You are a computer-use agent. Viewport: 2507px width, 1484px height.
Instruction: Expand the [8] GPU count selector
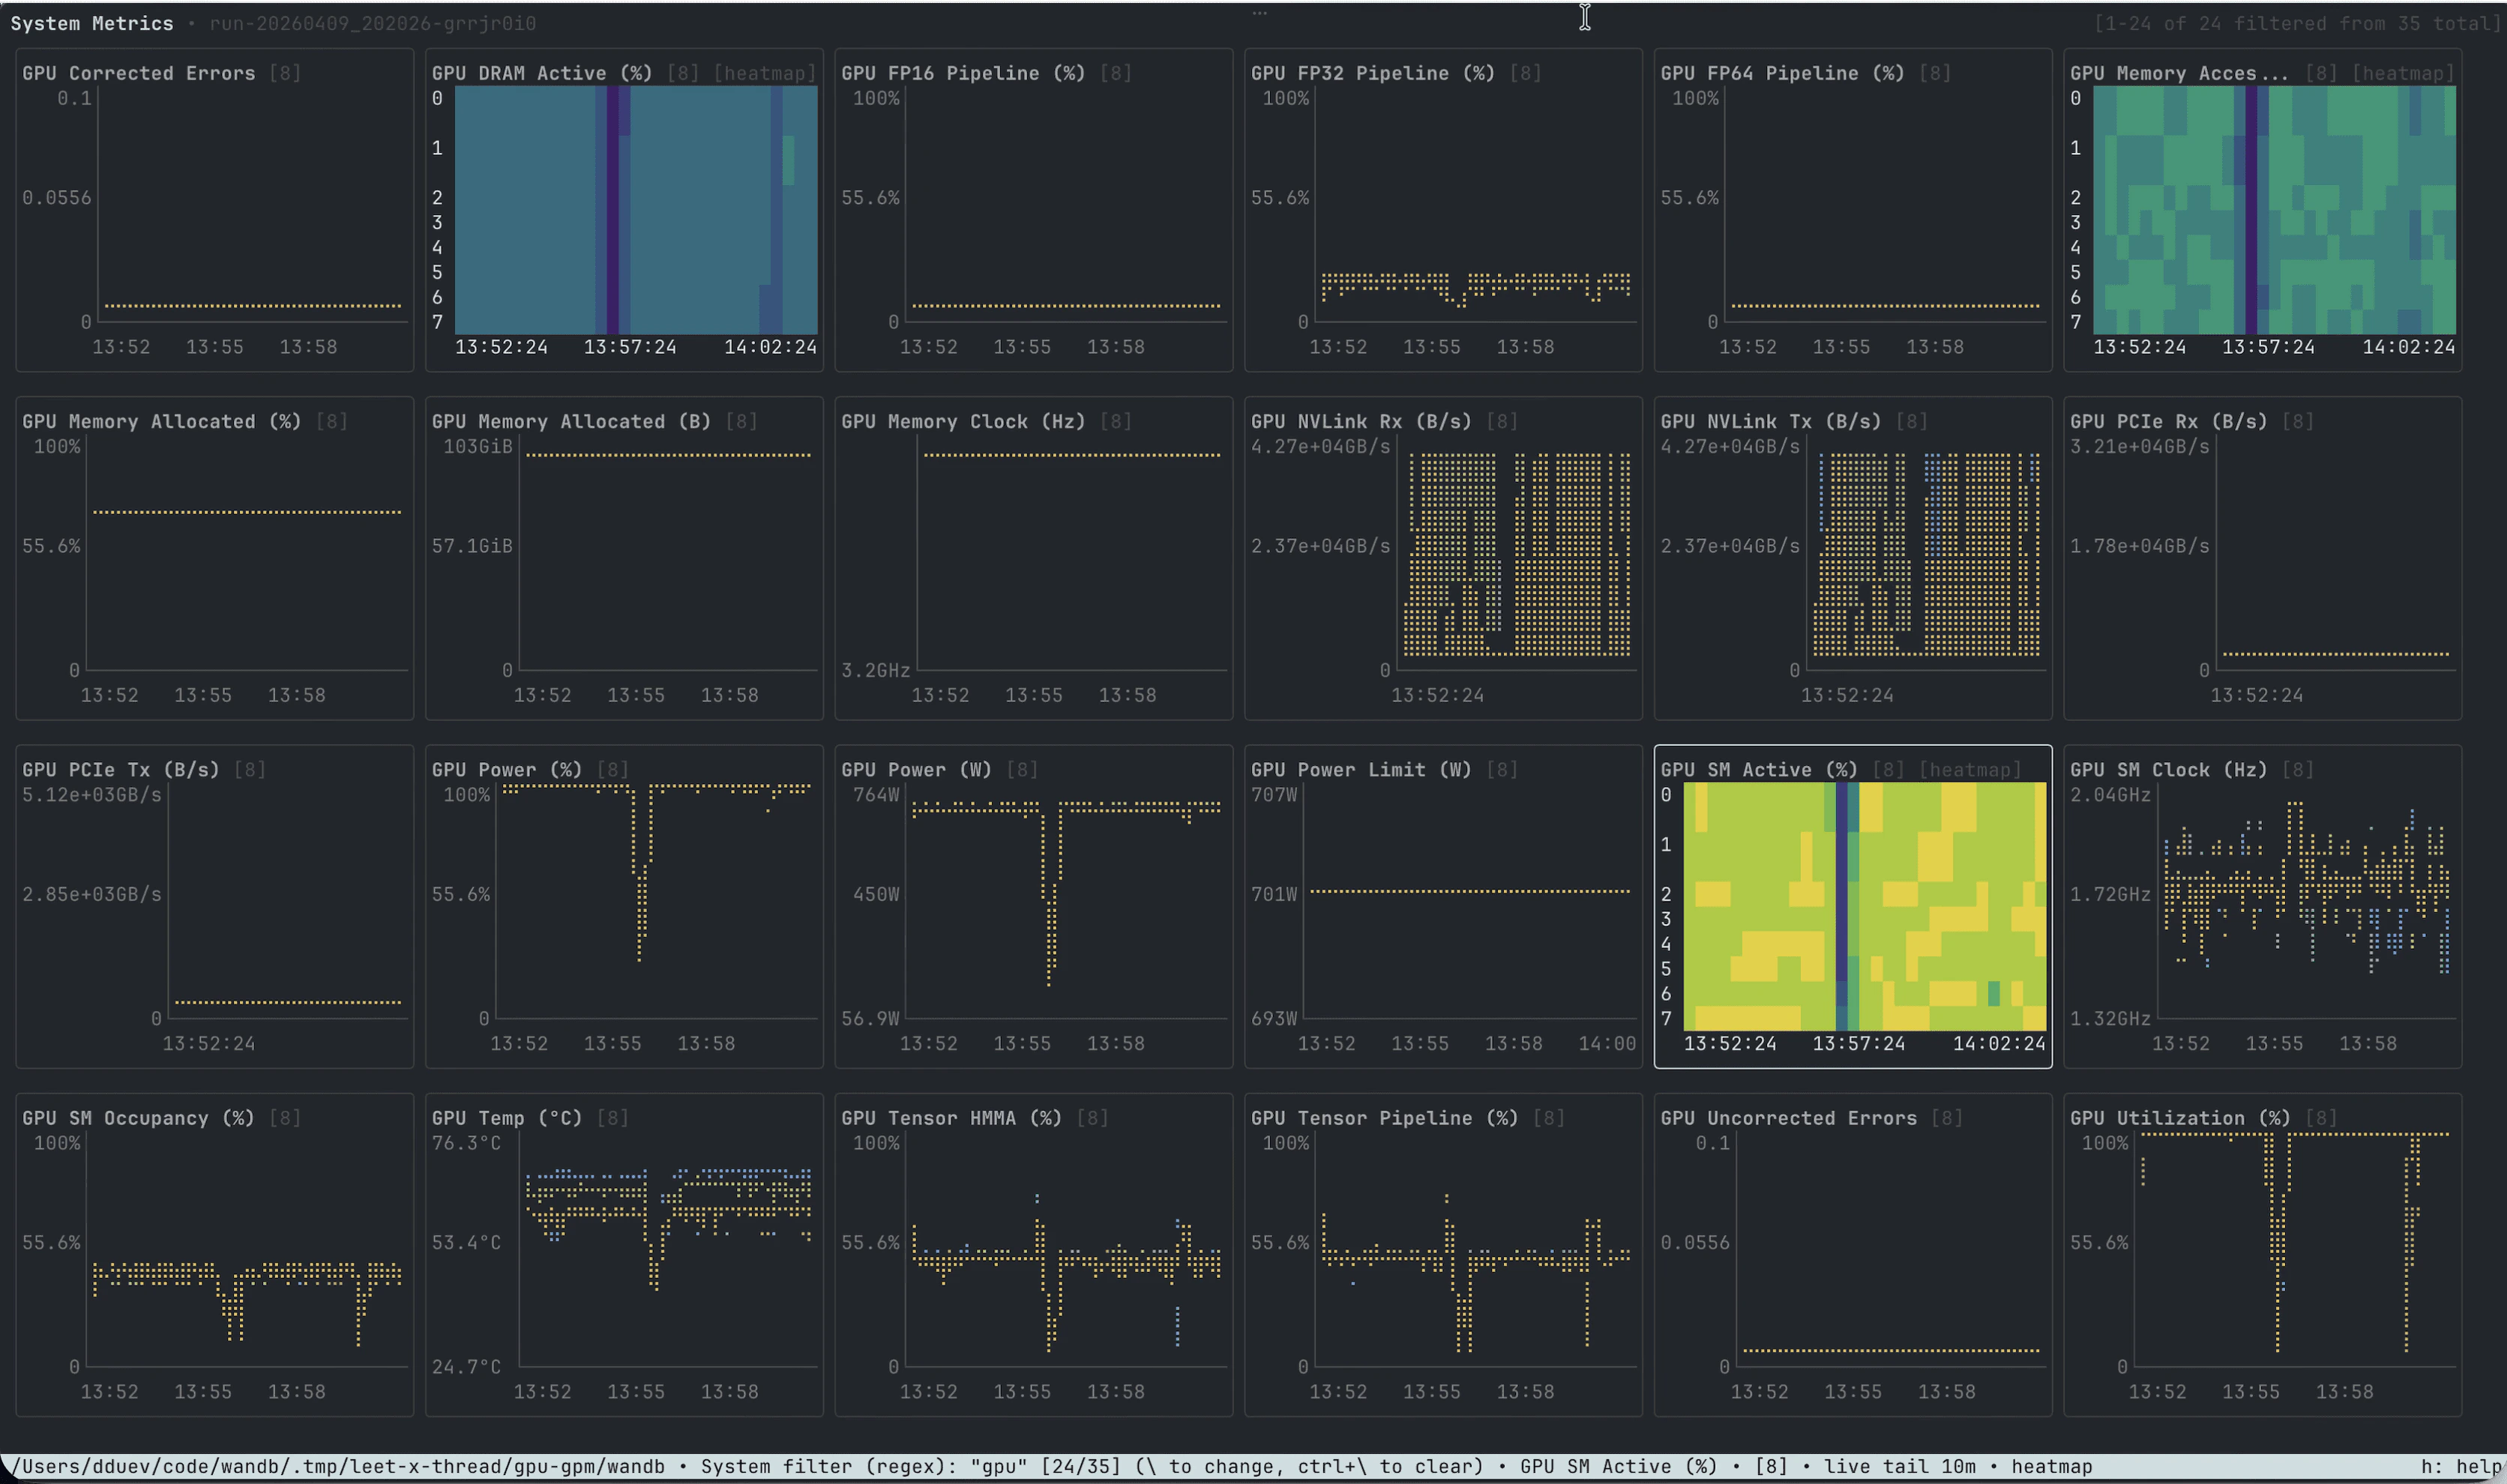point(1771,1466)
